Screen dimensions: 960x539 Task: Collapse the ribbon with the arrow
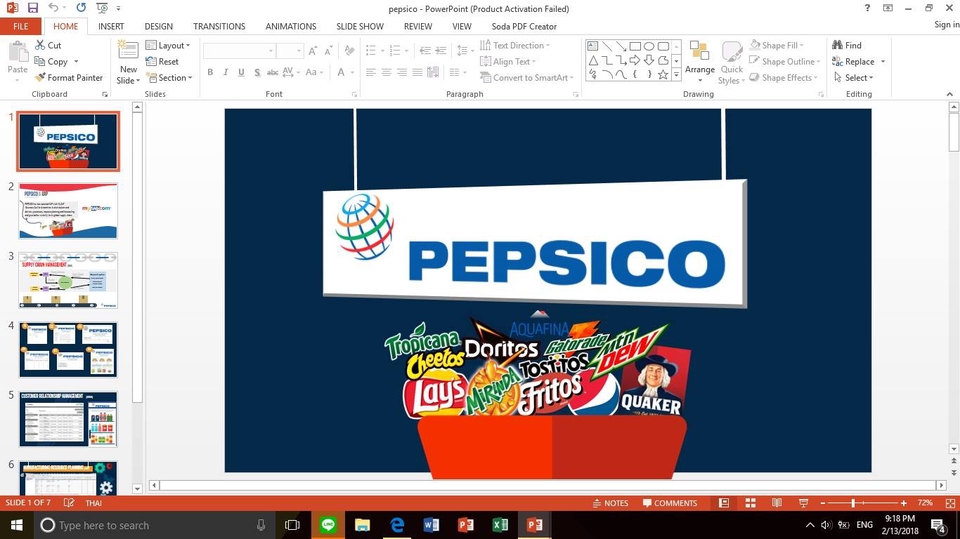[950, 94]
